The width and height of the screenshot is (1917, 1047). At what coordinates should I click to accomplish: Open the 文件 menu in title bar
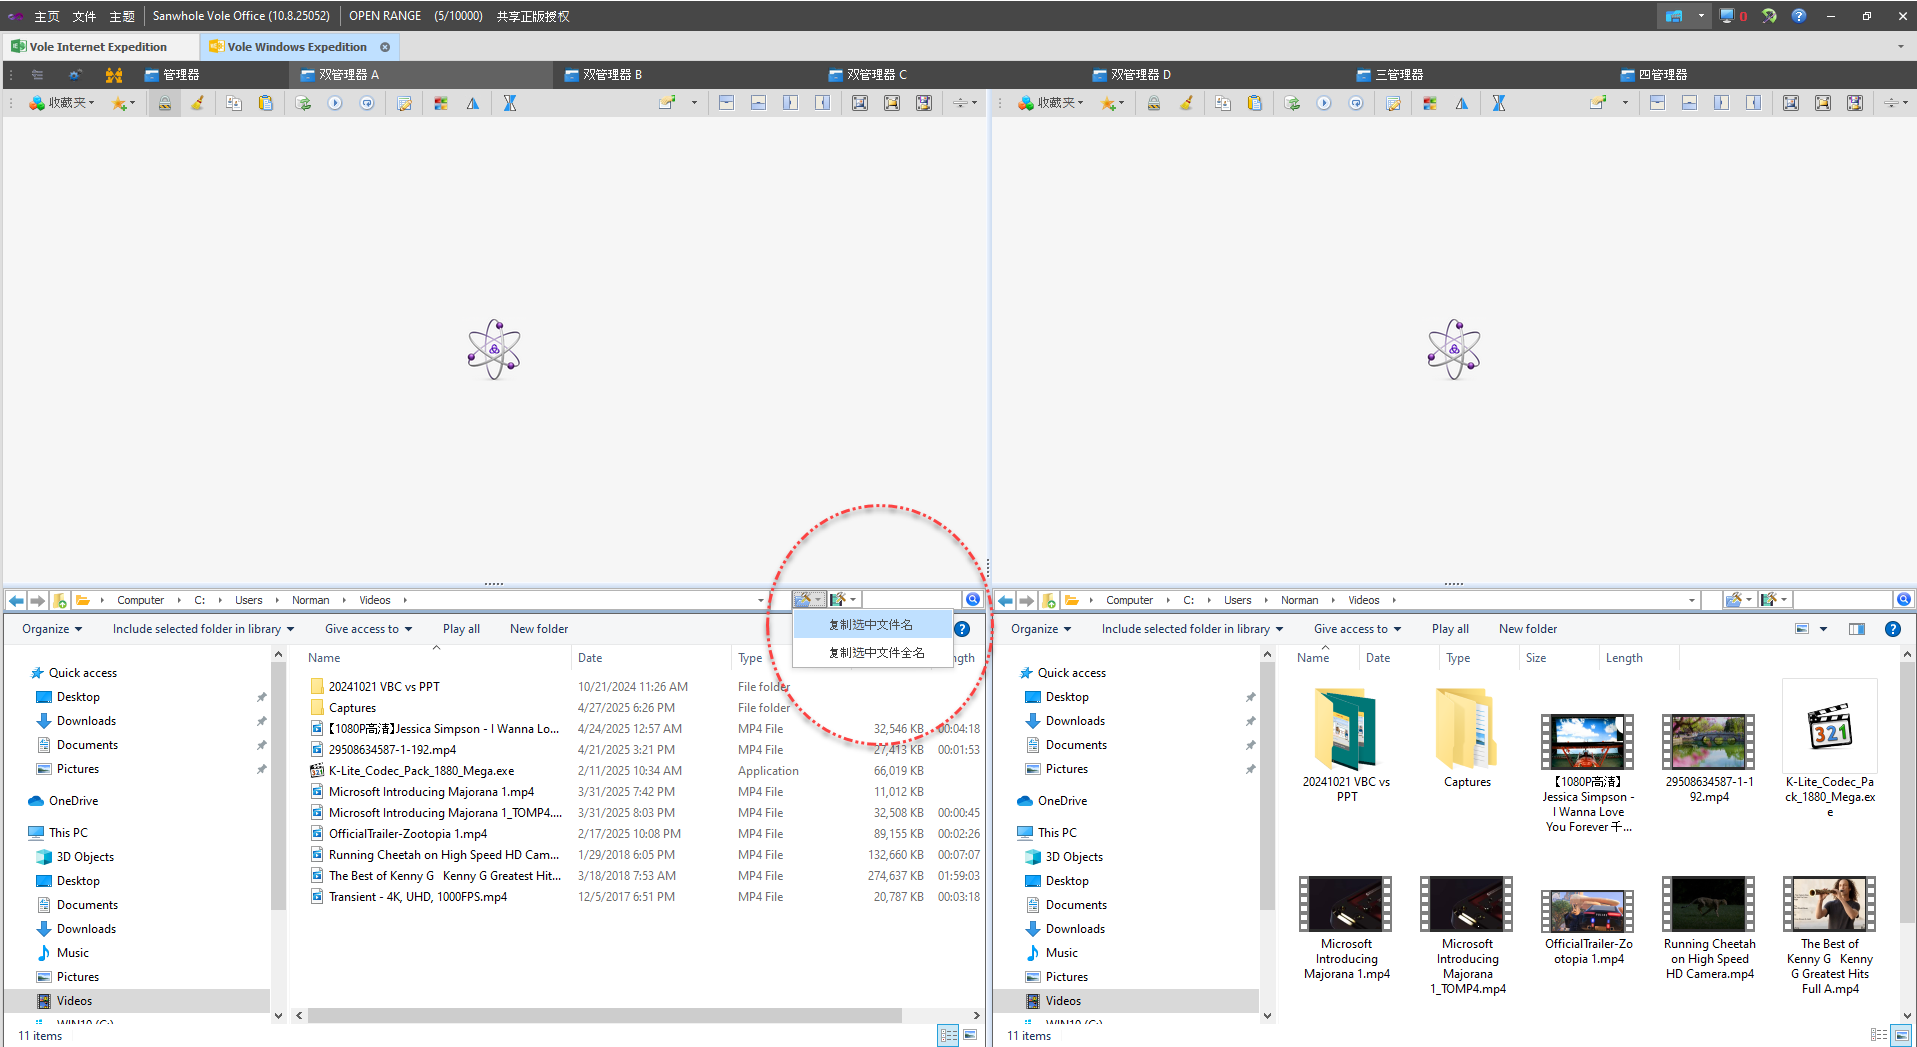tap(85, 16)
